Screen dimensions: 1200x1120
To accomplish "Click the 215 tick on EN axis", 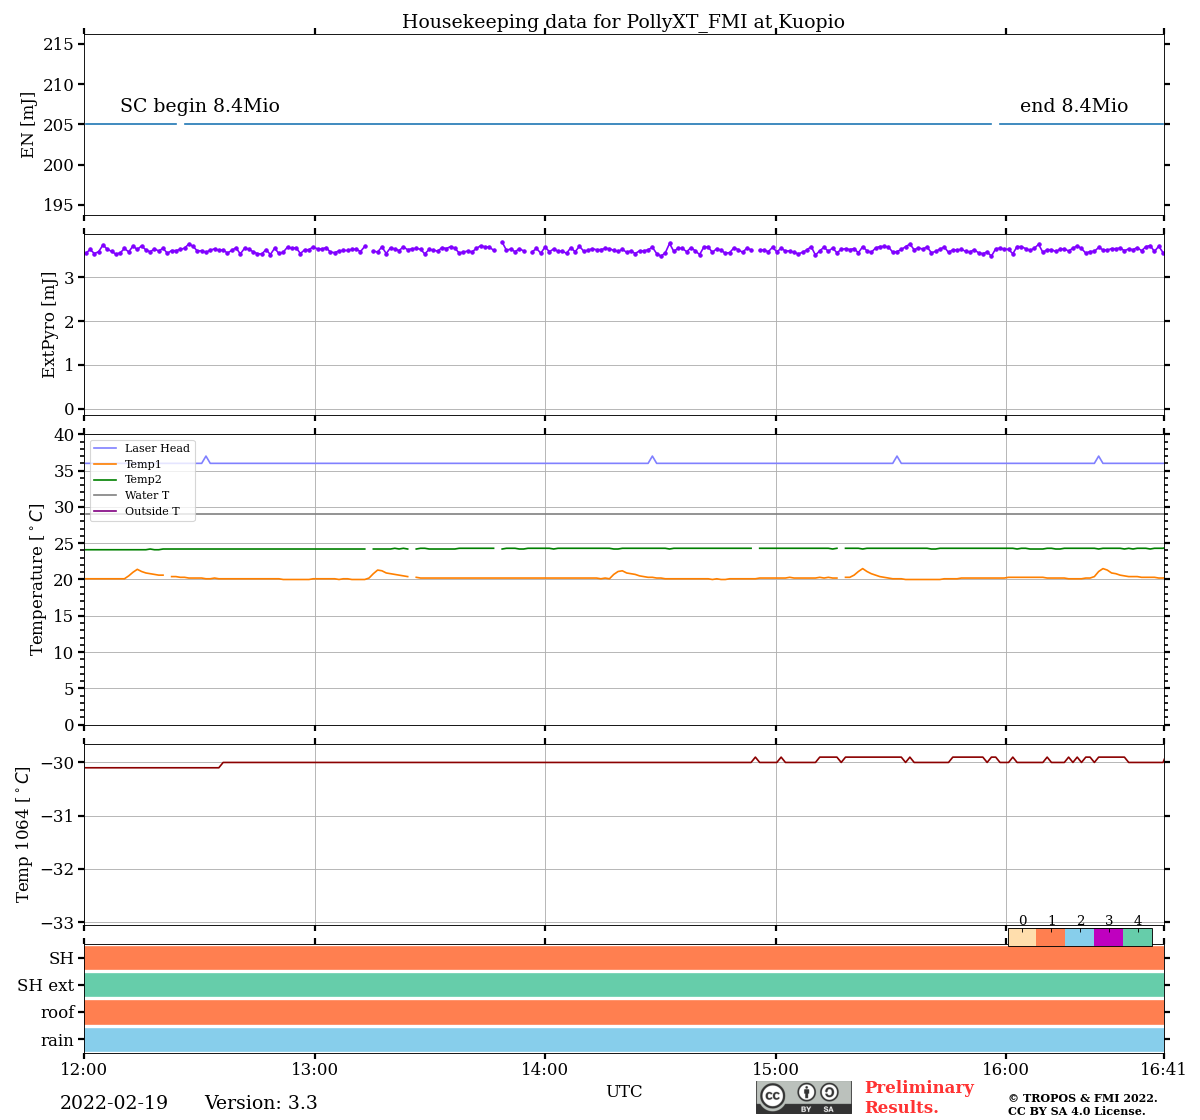I will 57,44.
